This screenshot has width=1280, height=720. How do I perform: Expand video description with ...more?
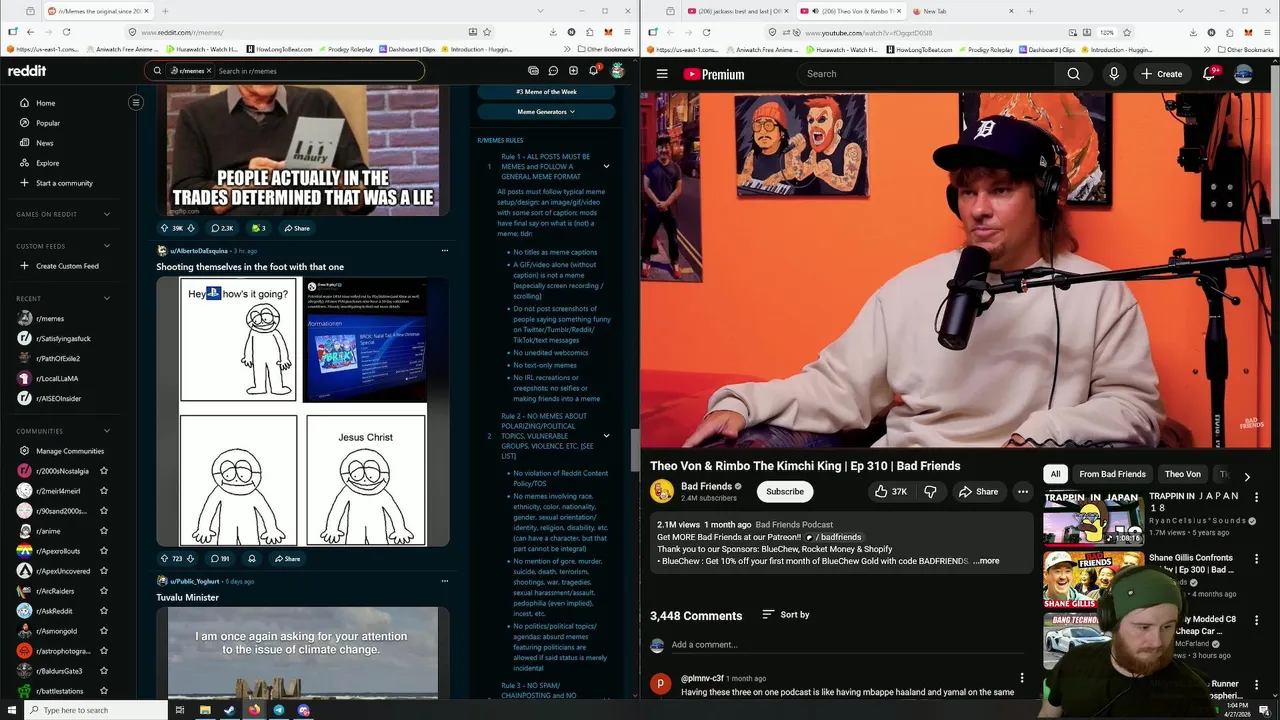tap(986, 561)
